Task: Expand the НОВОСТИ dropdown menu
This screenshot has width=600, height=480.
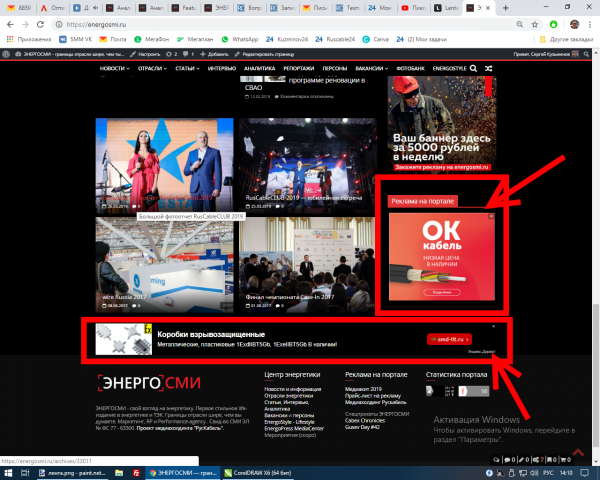Action: pos(114,69)
